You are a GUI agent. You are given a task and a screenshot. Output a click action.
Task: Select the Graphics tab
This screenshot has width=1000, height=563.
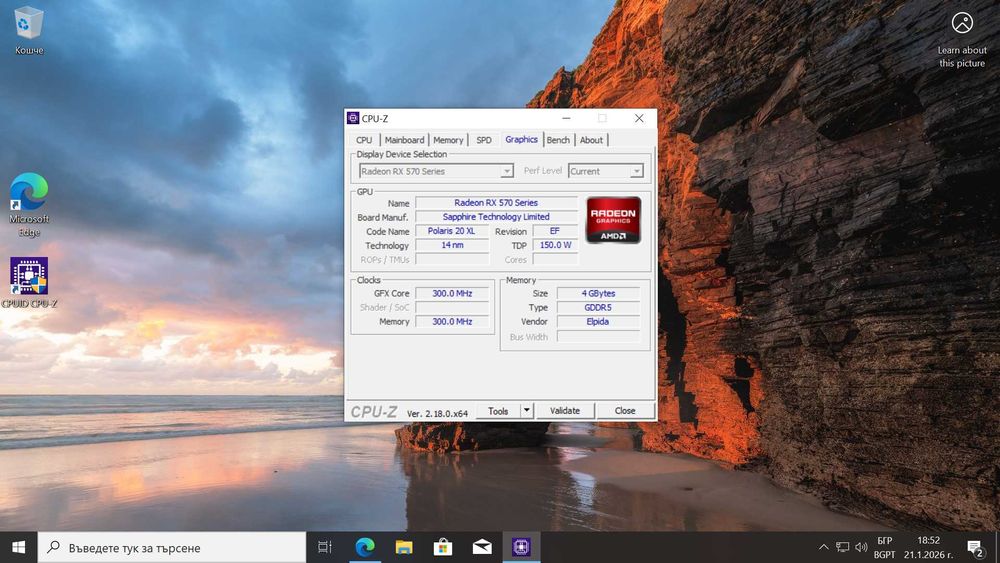[x=521, y=139]
